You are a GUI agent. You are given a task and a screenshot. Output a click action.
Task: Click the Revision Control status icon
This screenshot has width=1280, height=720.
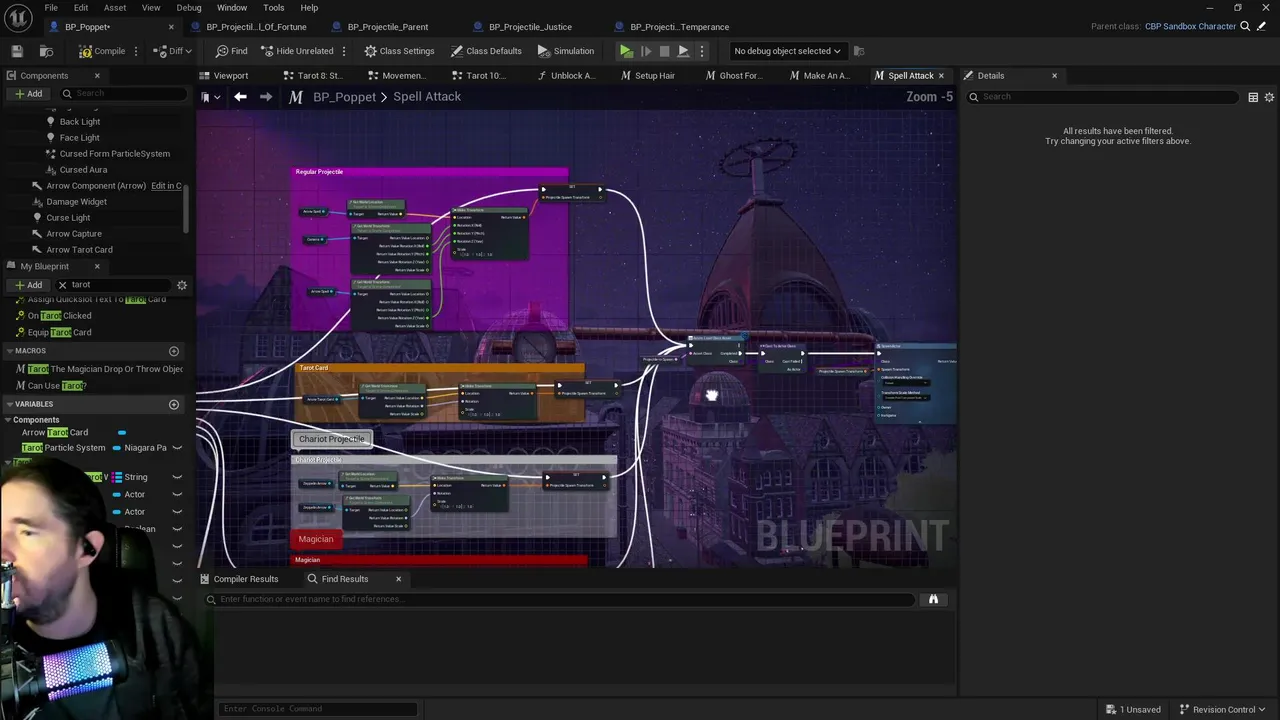(x=1184, y=709)
